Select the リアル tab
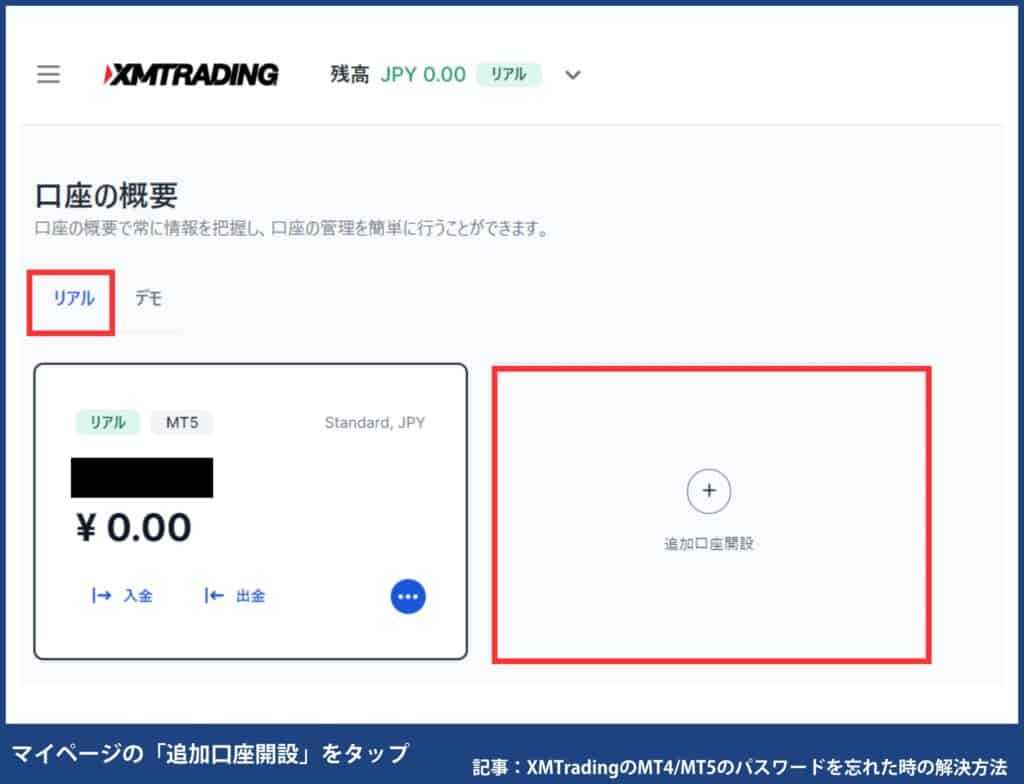Image resolution: width=1024 pixels, height=784 pixels. coord(74,299)
